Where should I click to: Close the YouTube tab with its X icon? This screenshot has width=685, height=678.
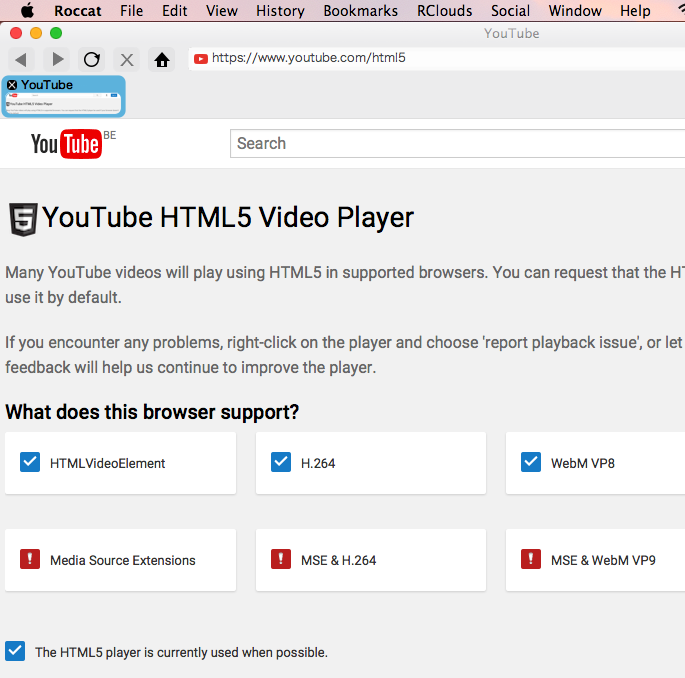[12, 85]
